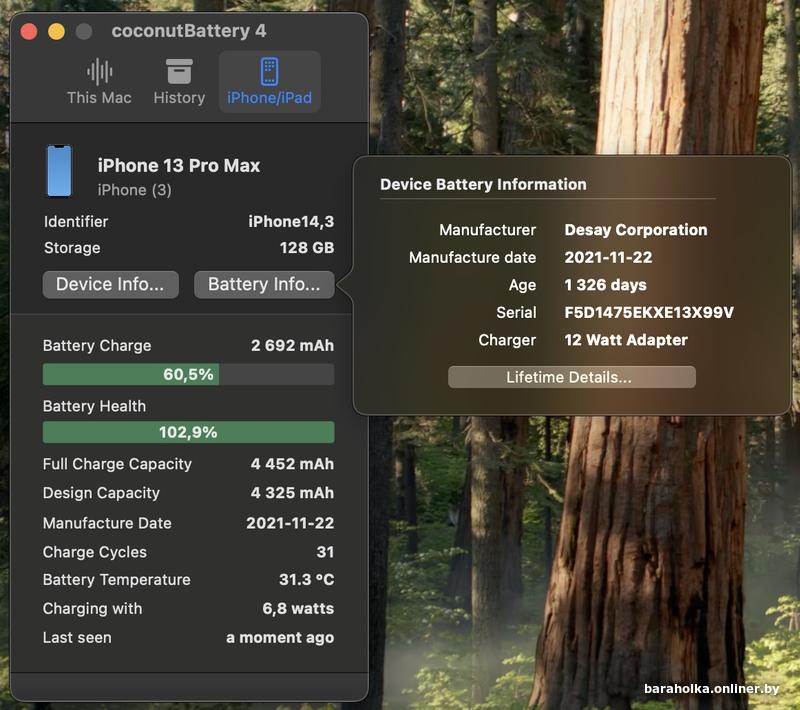Select the 6,8 watts charging value
This screenshot has width=800, height=710.
298,608
